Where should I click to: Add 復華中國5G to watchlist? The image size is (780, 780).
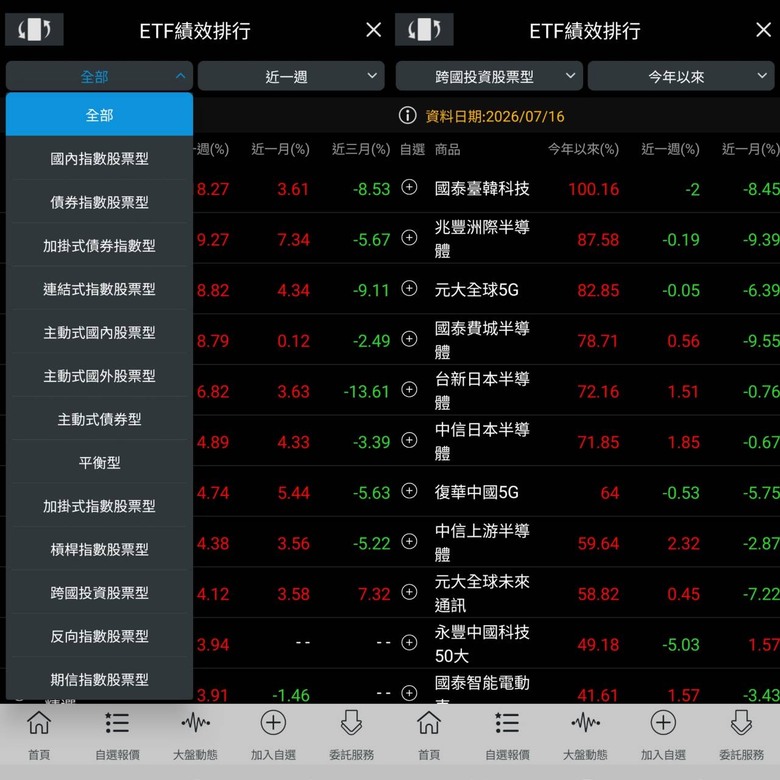(409, 491)
